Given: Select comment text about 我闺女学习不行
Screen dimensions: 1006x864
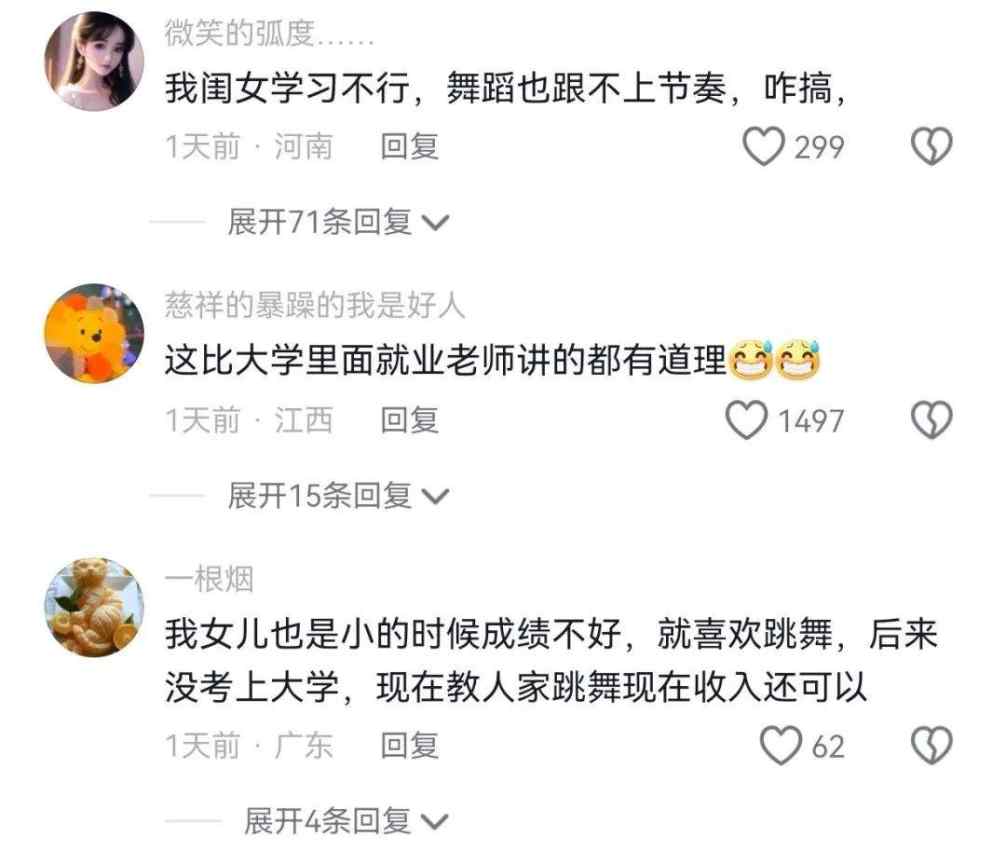Looking at the screenshot, I should click(506, 88).
